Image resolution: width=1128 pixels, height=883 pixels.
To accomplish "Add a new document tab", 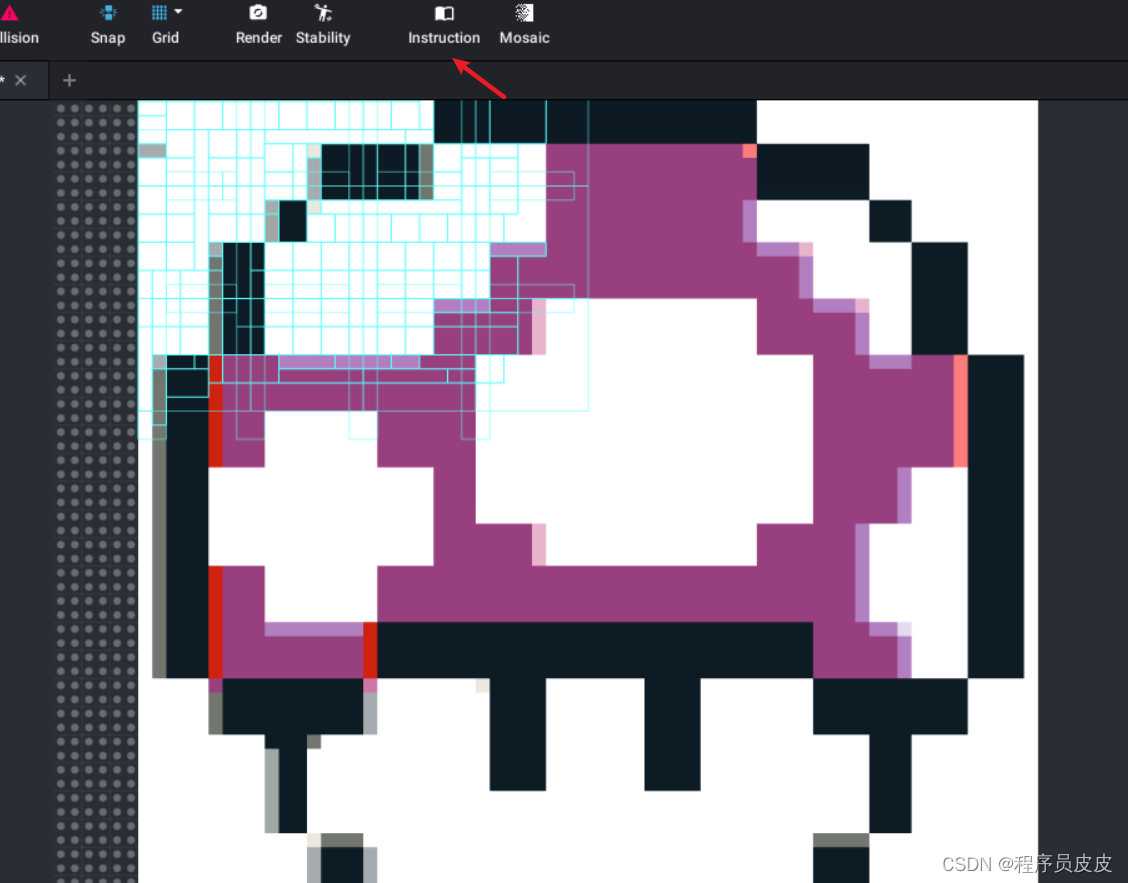I will [x=69, y=81].
